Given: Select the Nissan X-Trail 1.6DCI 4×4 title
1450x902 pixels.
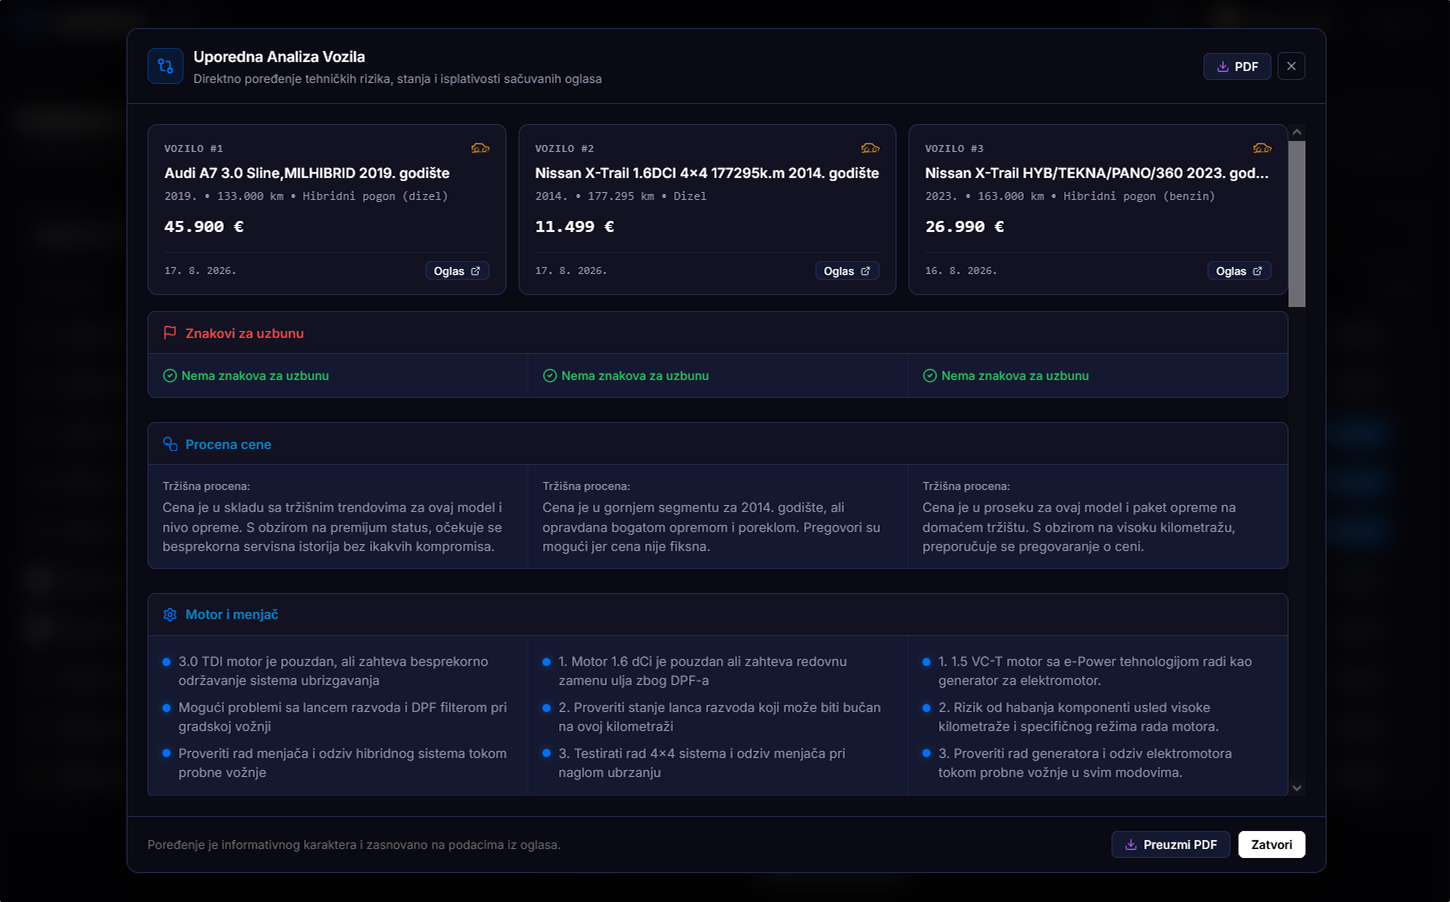Looking at the screenshot, I should pos(707,173).
